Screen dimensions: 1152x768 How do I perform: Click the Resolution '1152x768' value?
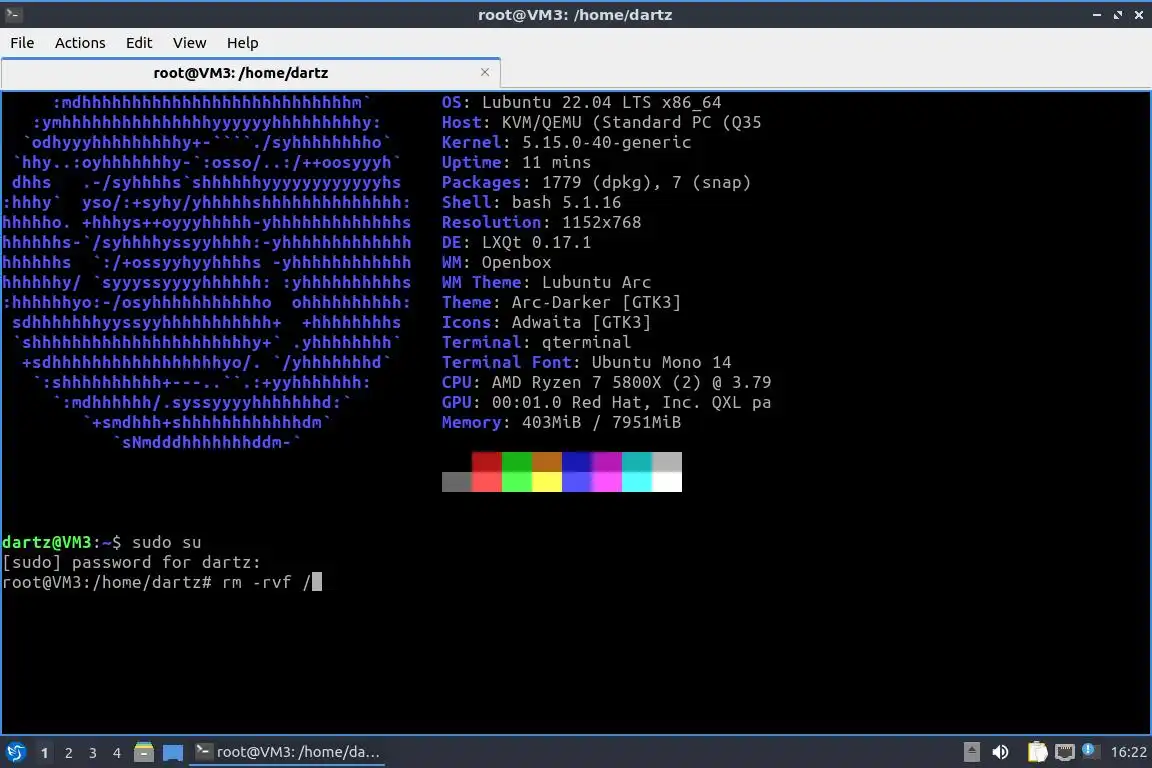pyautogui.click(x=602, y=222)
